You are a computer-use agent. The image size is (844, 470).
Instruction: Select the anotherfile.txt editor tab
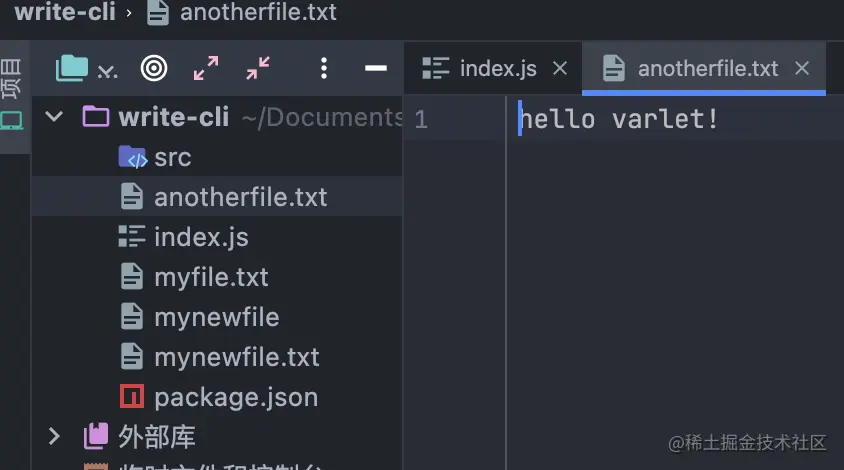691,69
